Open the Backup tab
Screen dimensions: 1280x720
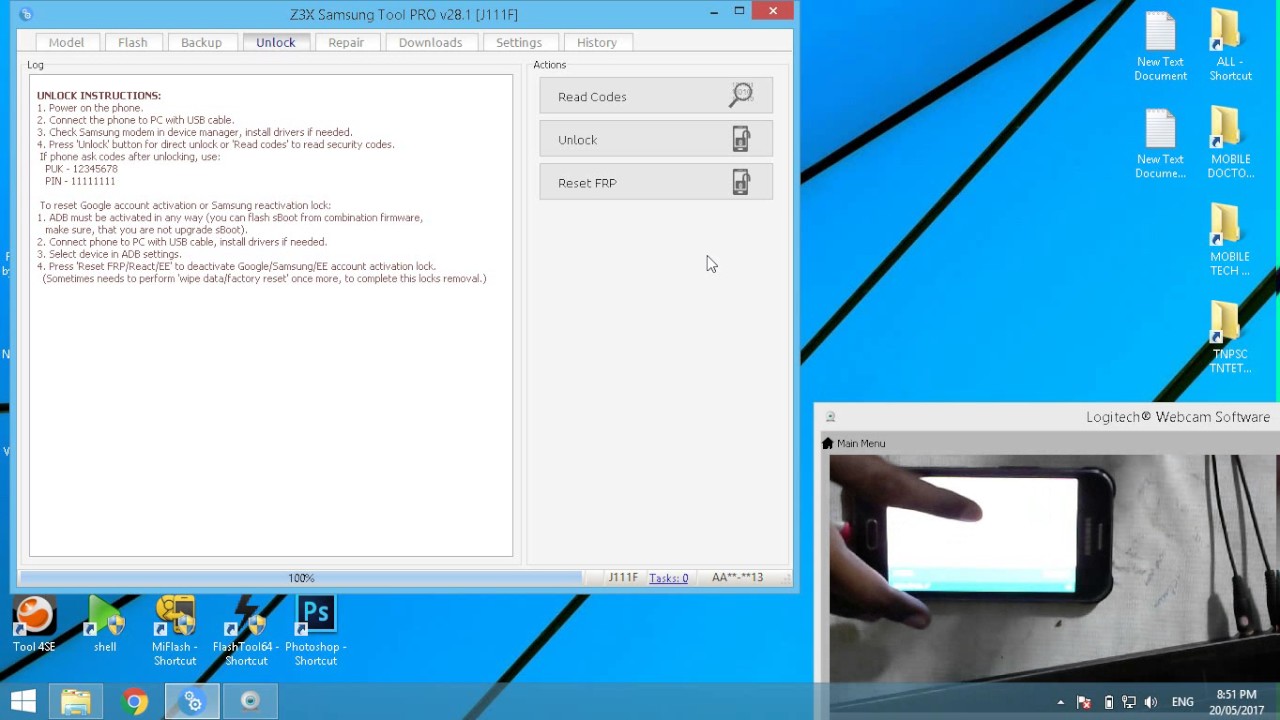coord(201,42)
